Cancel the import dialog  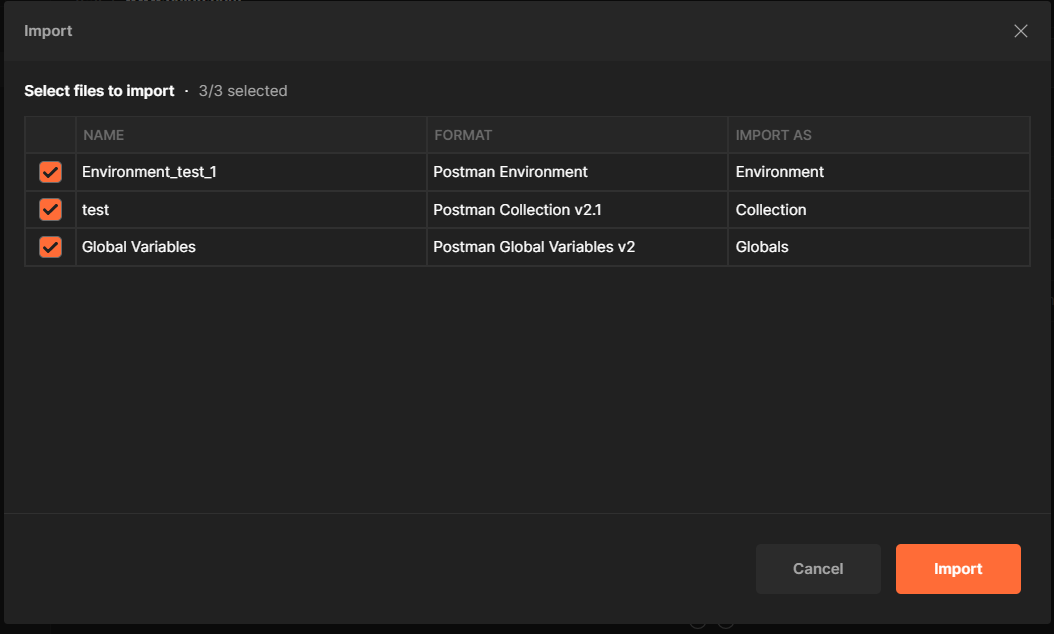coord(818,569)
